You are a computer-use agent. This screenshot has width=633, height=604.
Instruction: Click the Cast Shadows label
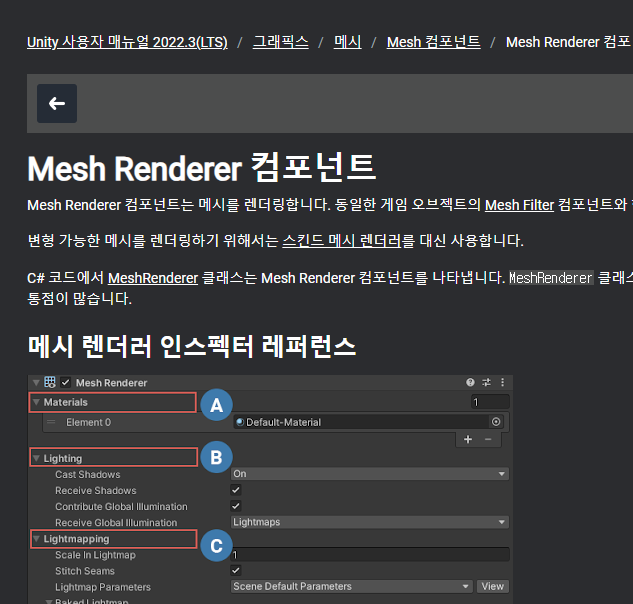(x=88, y=474)
